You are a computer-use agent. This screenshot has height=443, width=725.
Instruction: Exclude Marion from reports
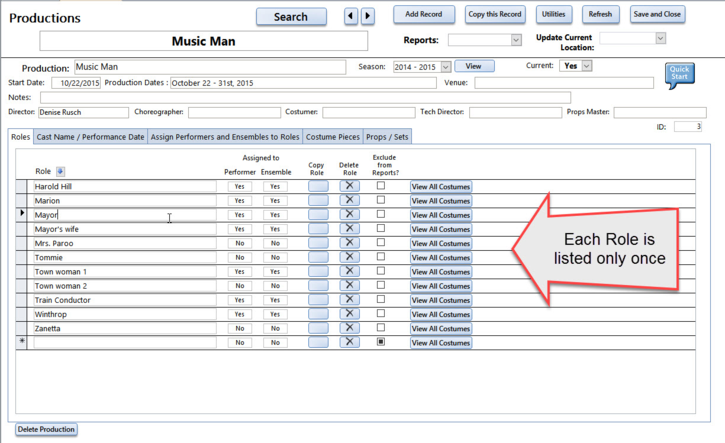[381, 200]
